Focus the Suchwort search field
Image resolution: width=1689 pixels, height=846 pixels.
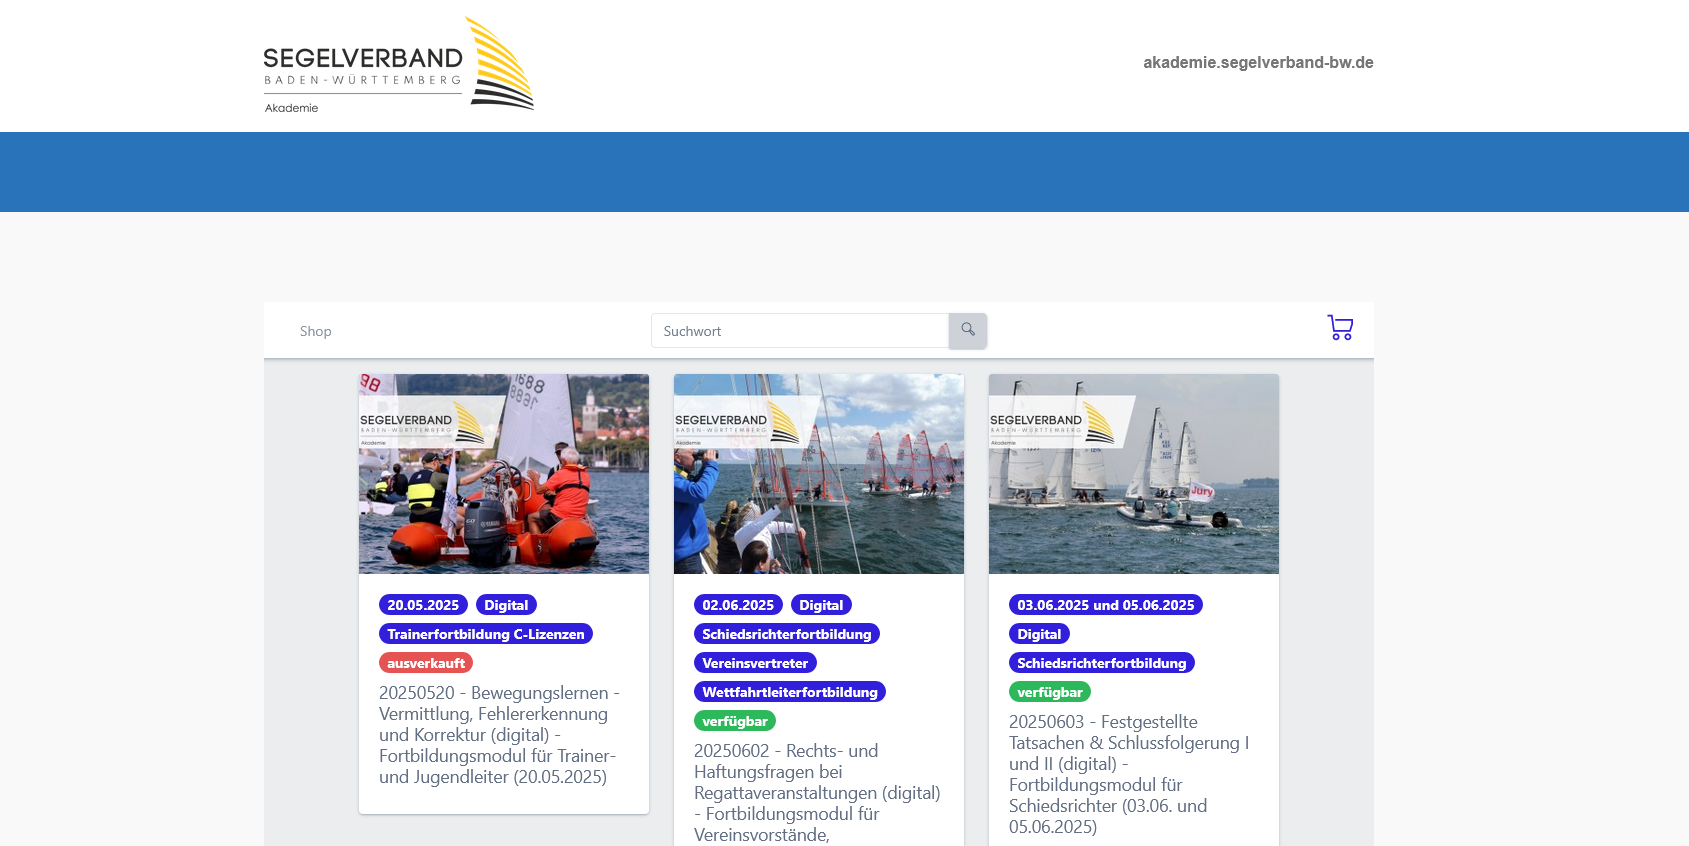click(x=800, y=331)
